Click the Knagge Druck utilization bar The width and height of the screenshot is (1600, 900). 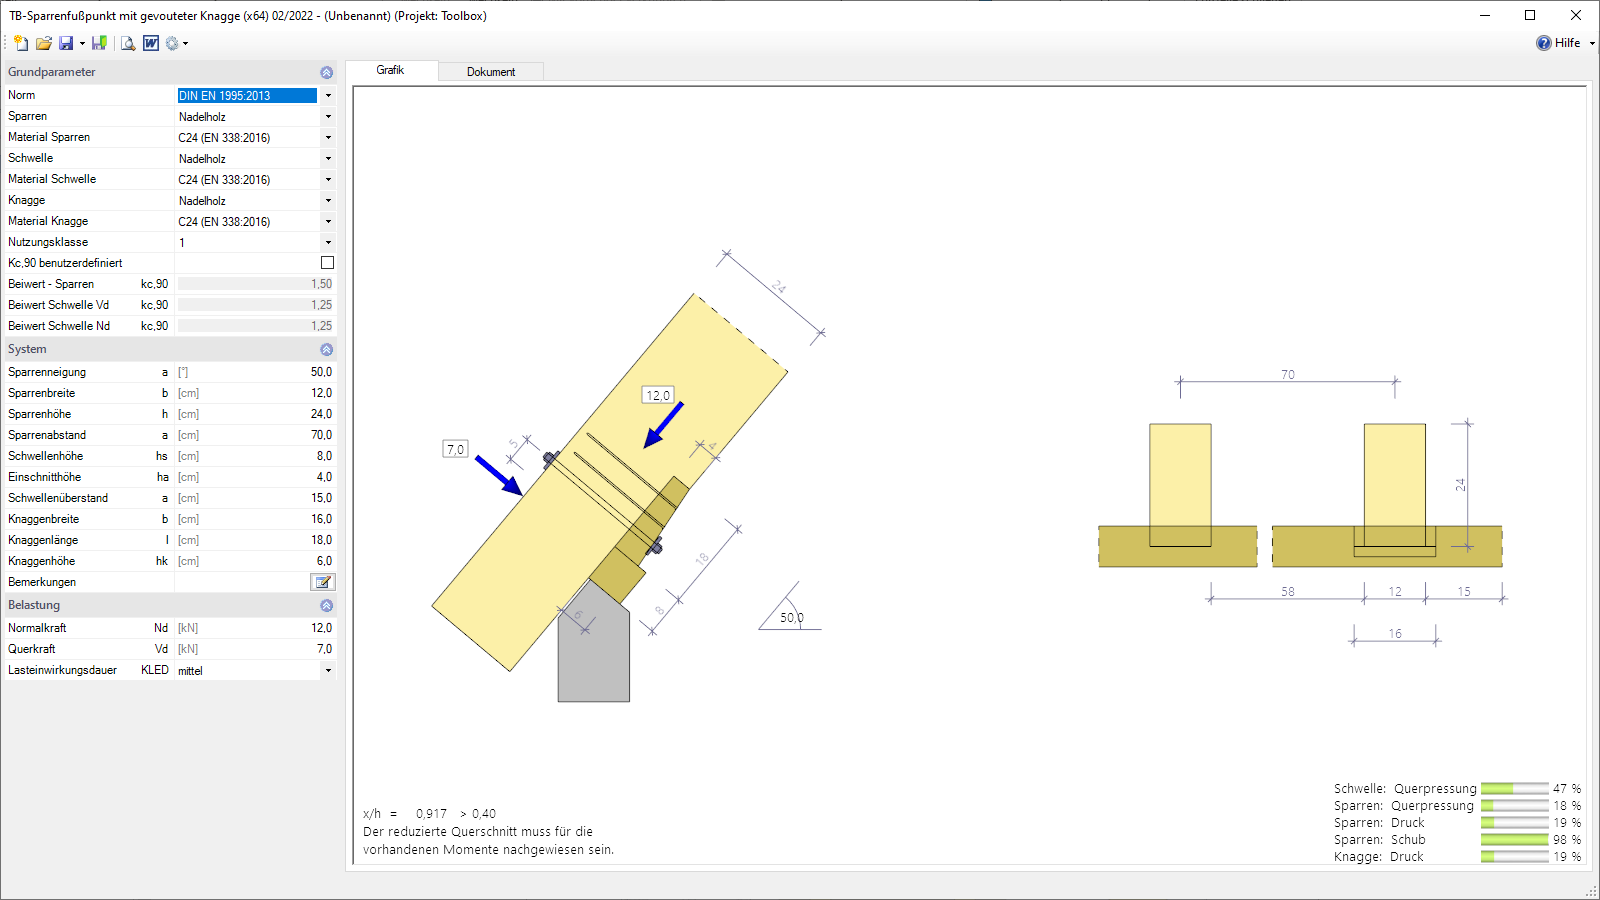pos(1514,857)
